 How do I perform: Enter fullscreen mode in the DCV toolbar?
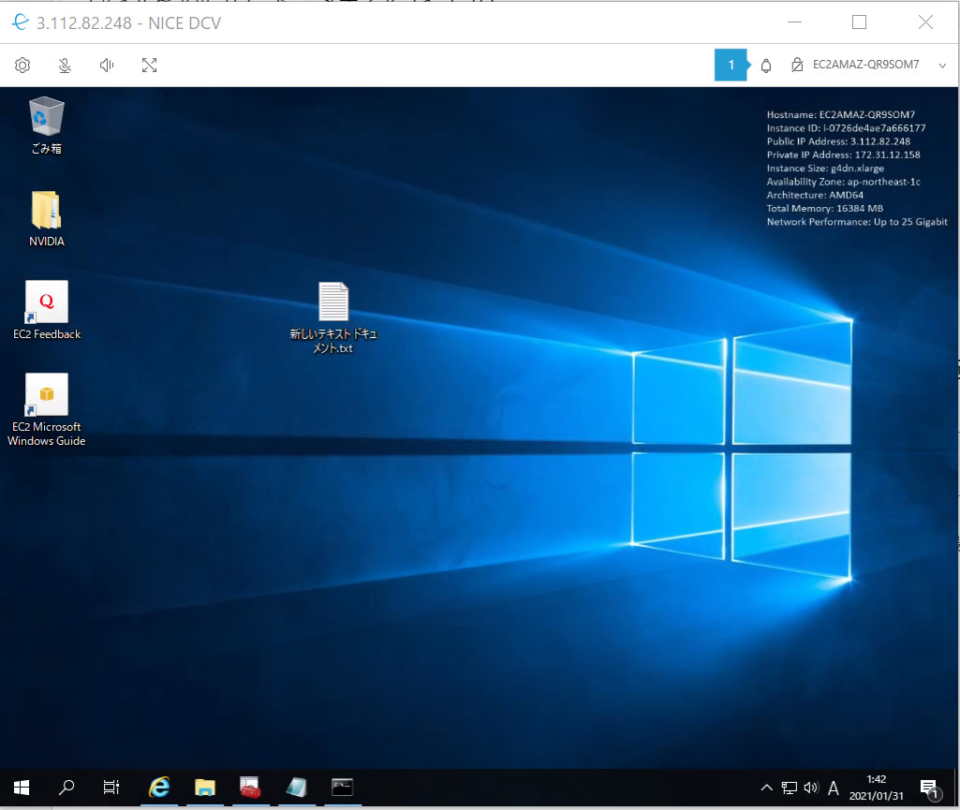(x=149, y=65)
